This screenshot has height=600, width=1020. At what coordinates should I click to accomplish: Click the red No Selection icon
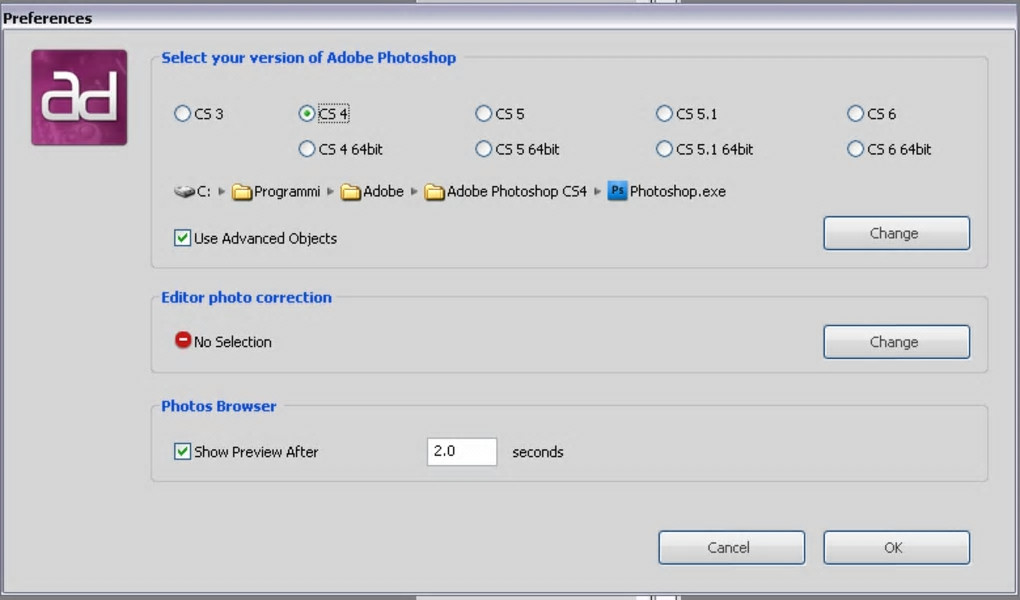pos(183,341)
